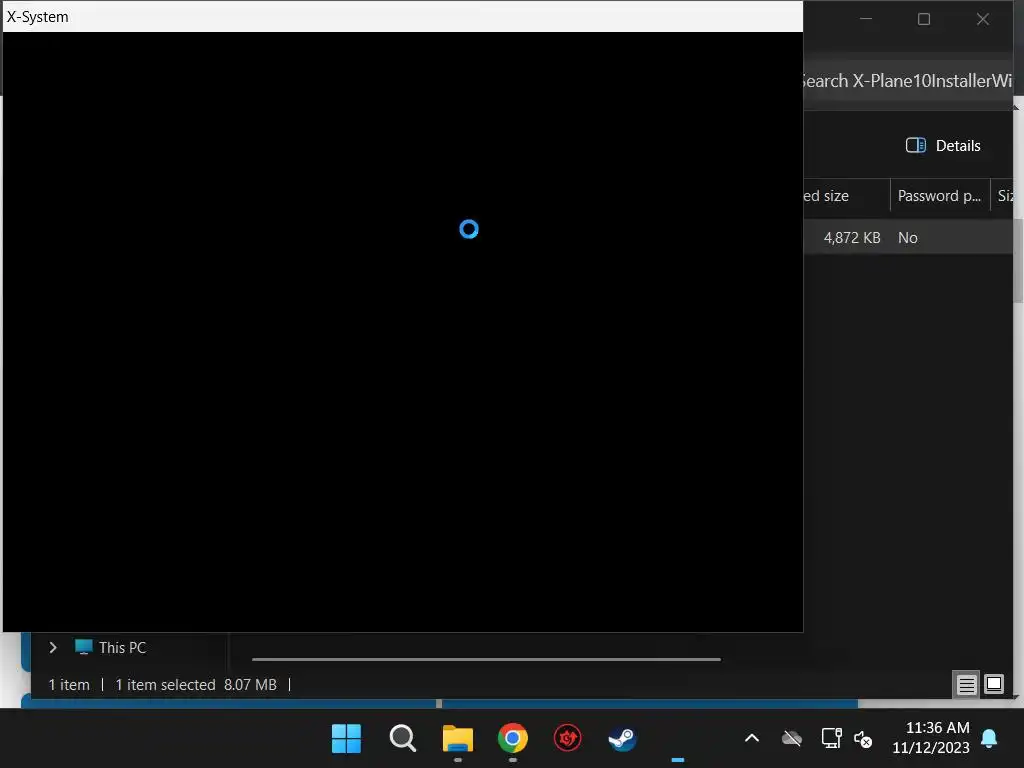Viewport: 1024px width, 768px height.
Task: Launch Google Chrome from the taskbar
Action: [513, 739]
